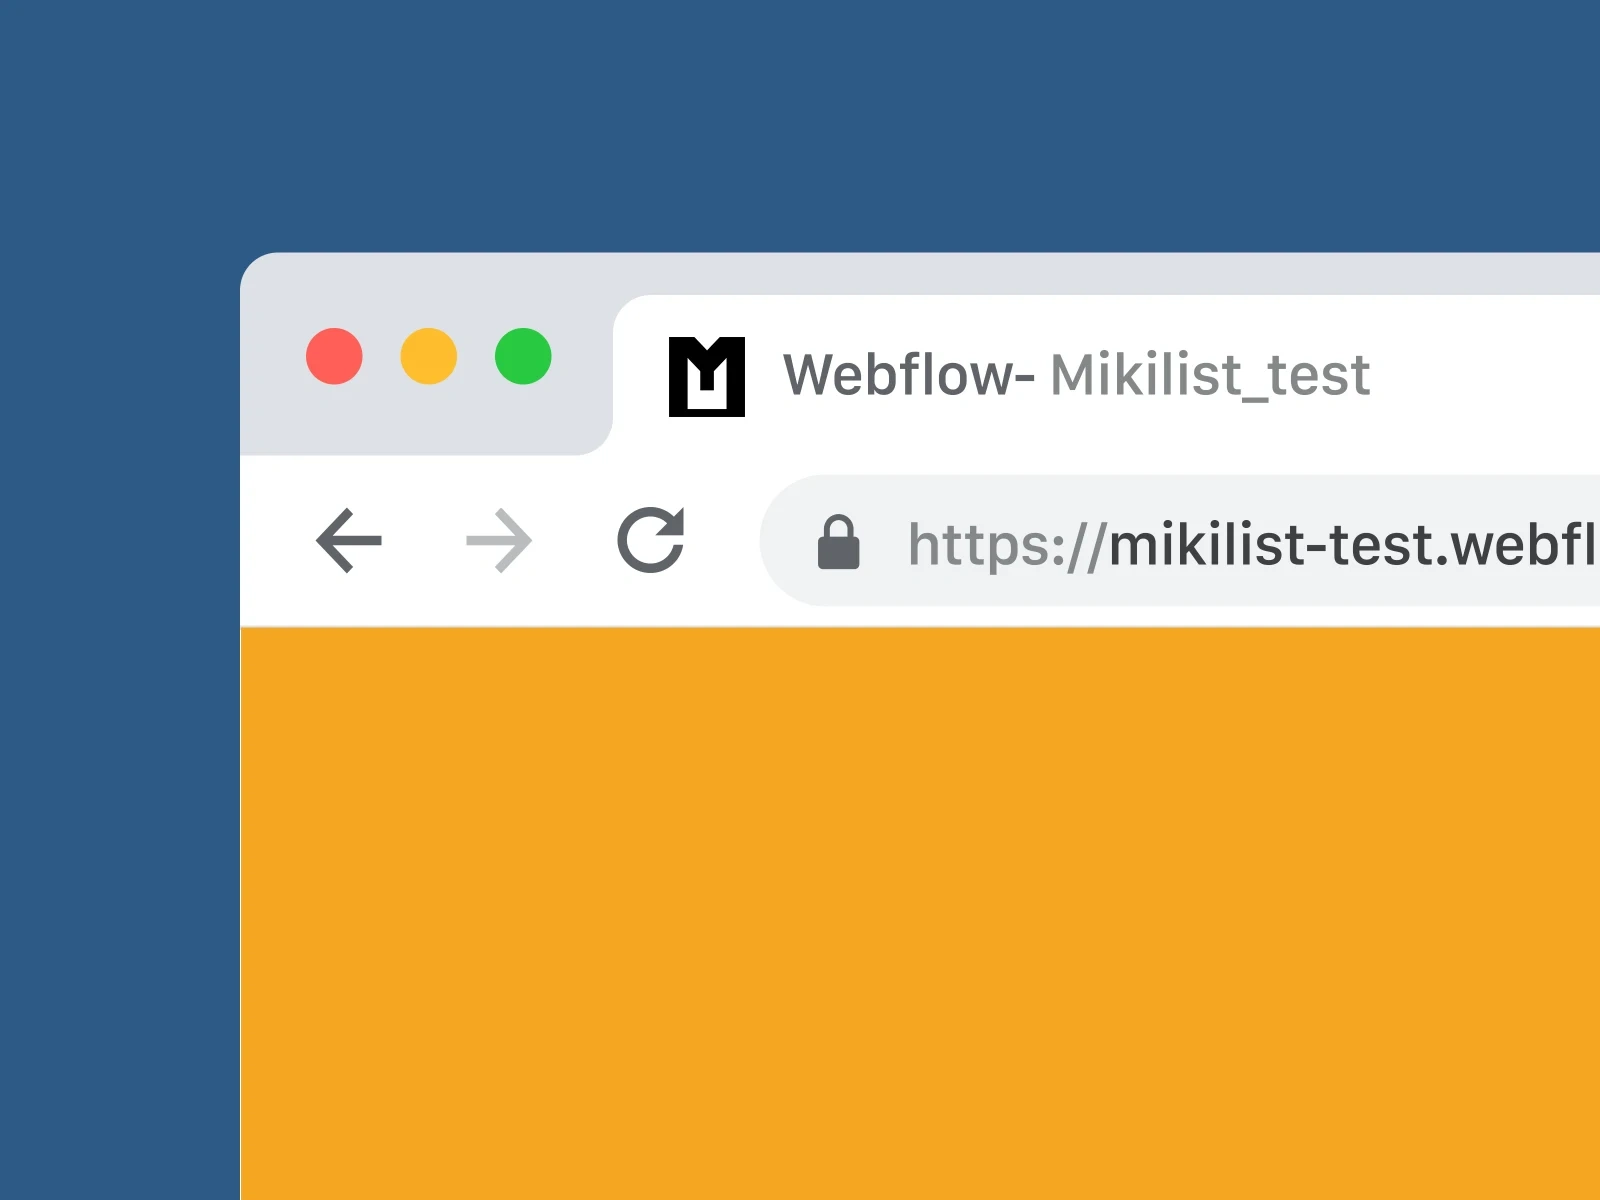
Task: Click the https://mikilist-test address bar
Action: tap(1180, 541)
